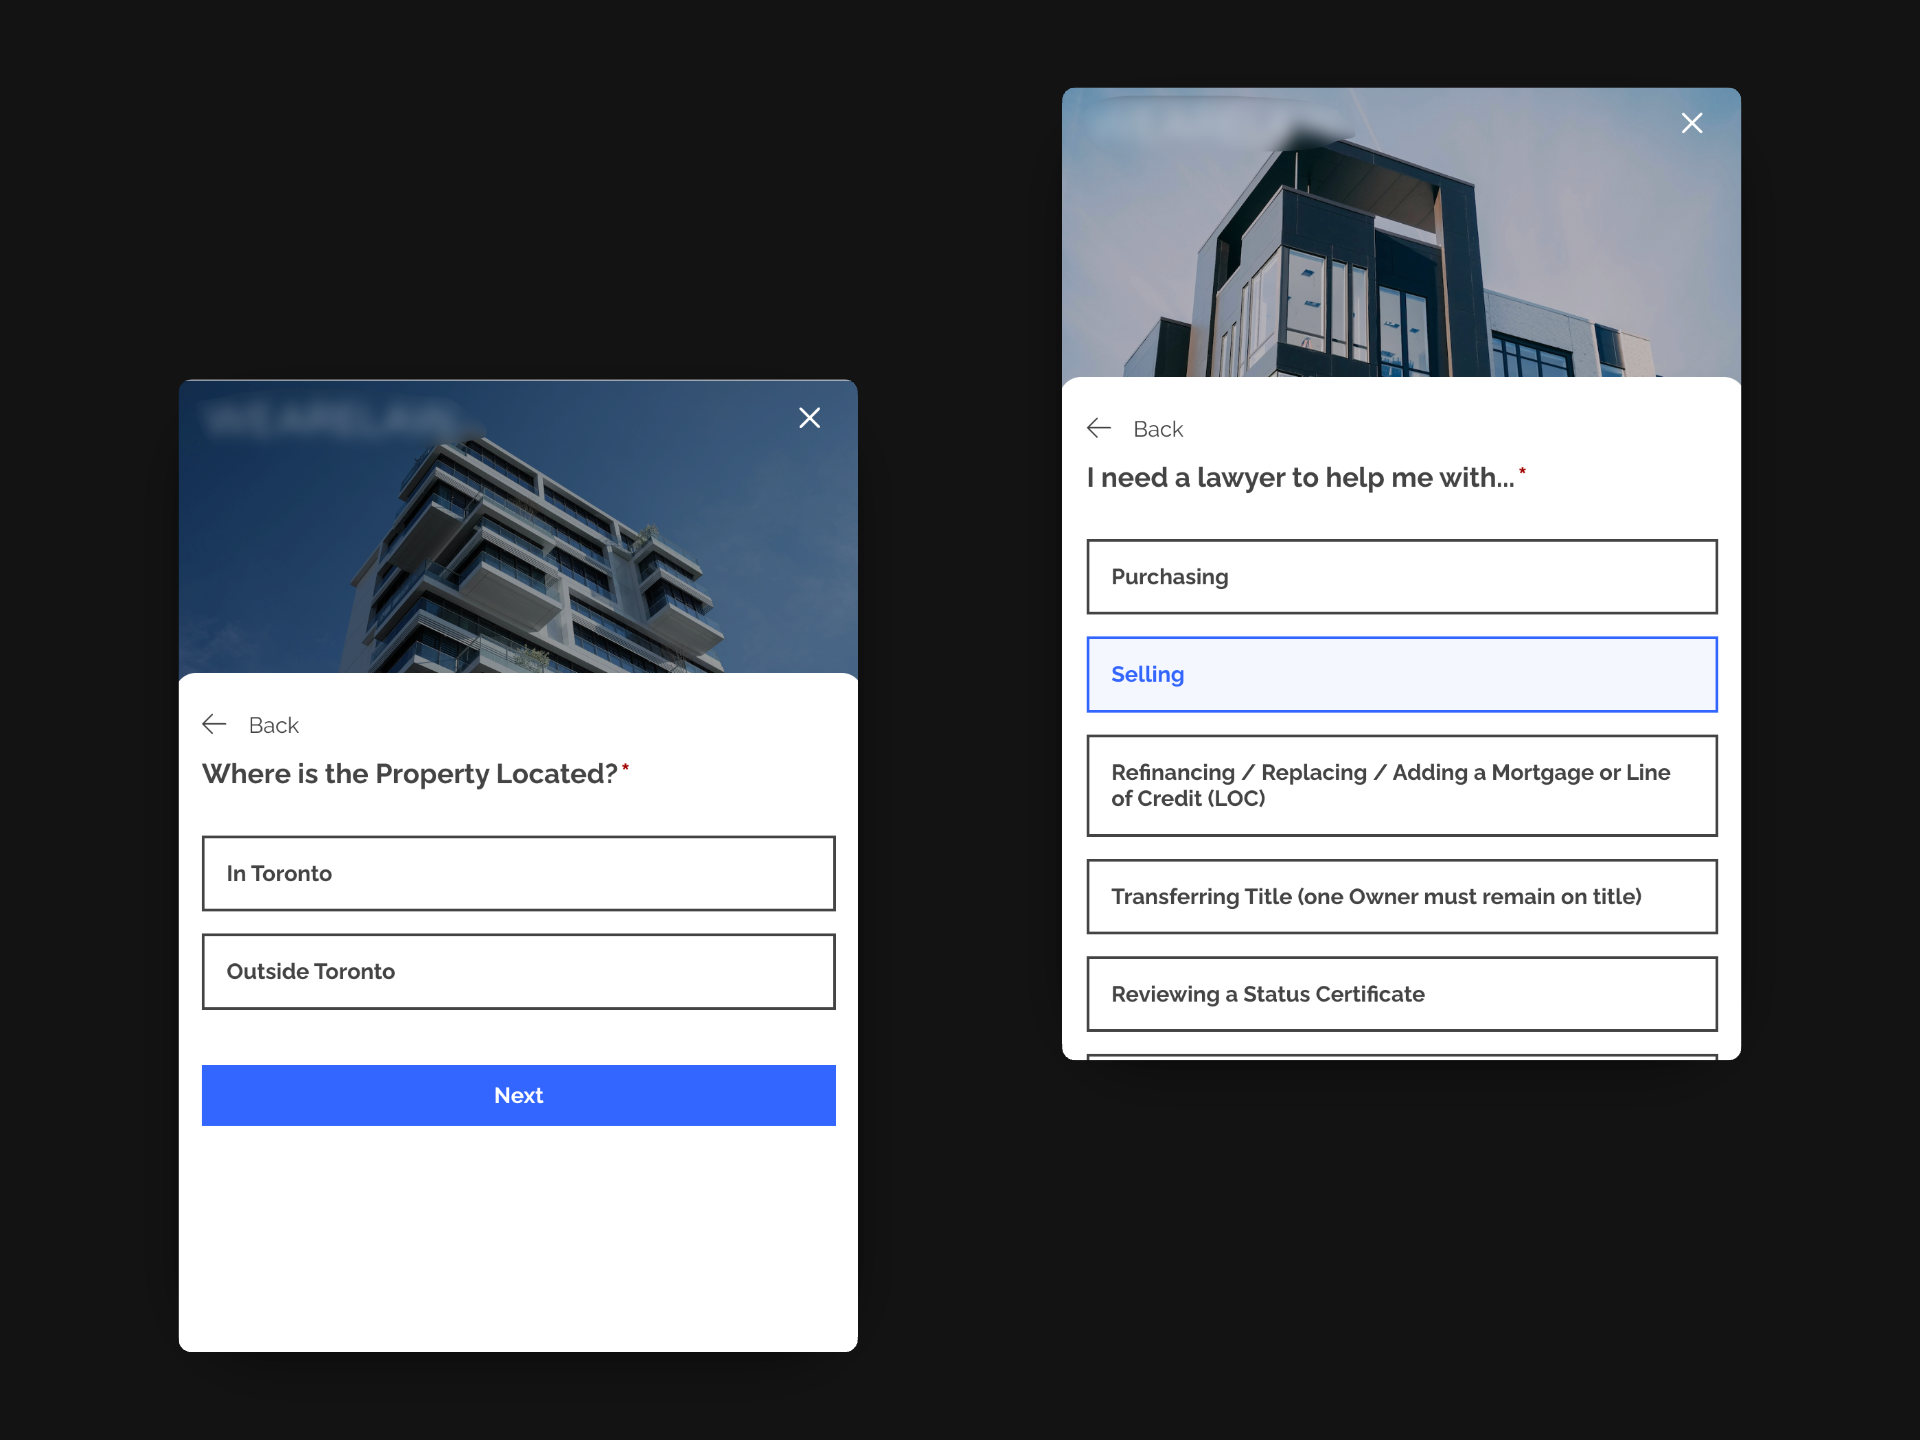Select the Outside Toronto option
This screenshot has height=1440, width=1920.
pyautogui.click(x=518, y=971)
